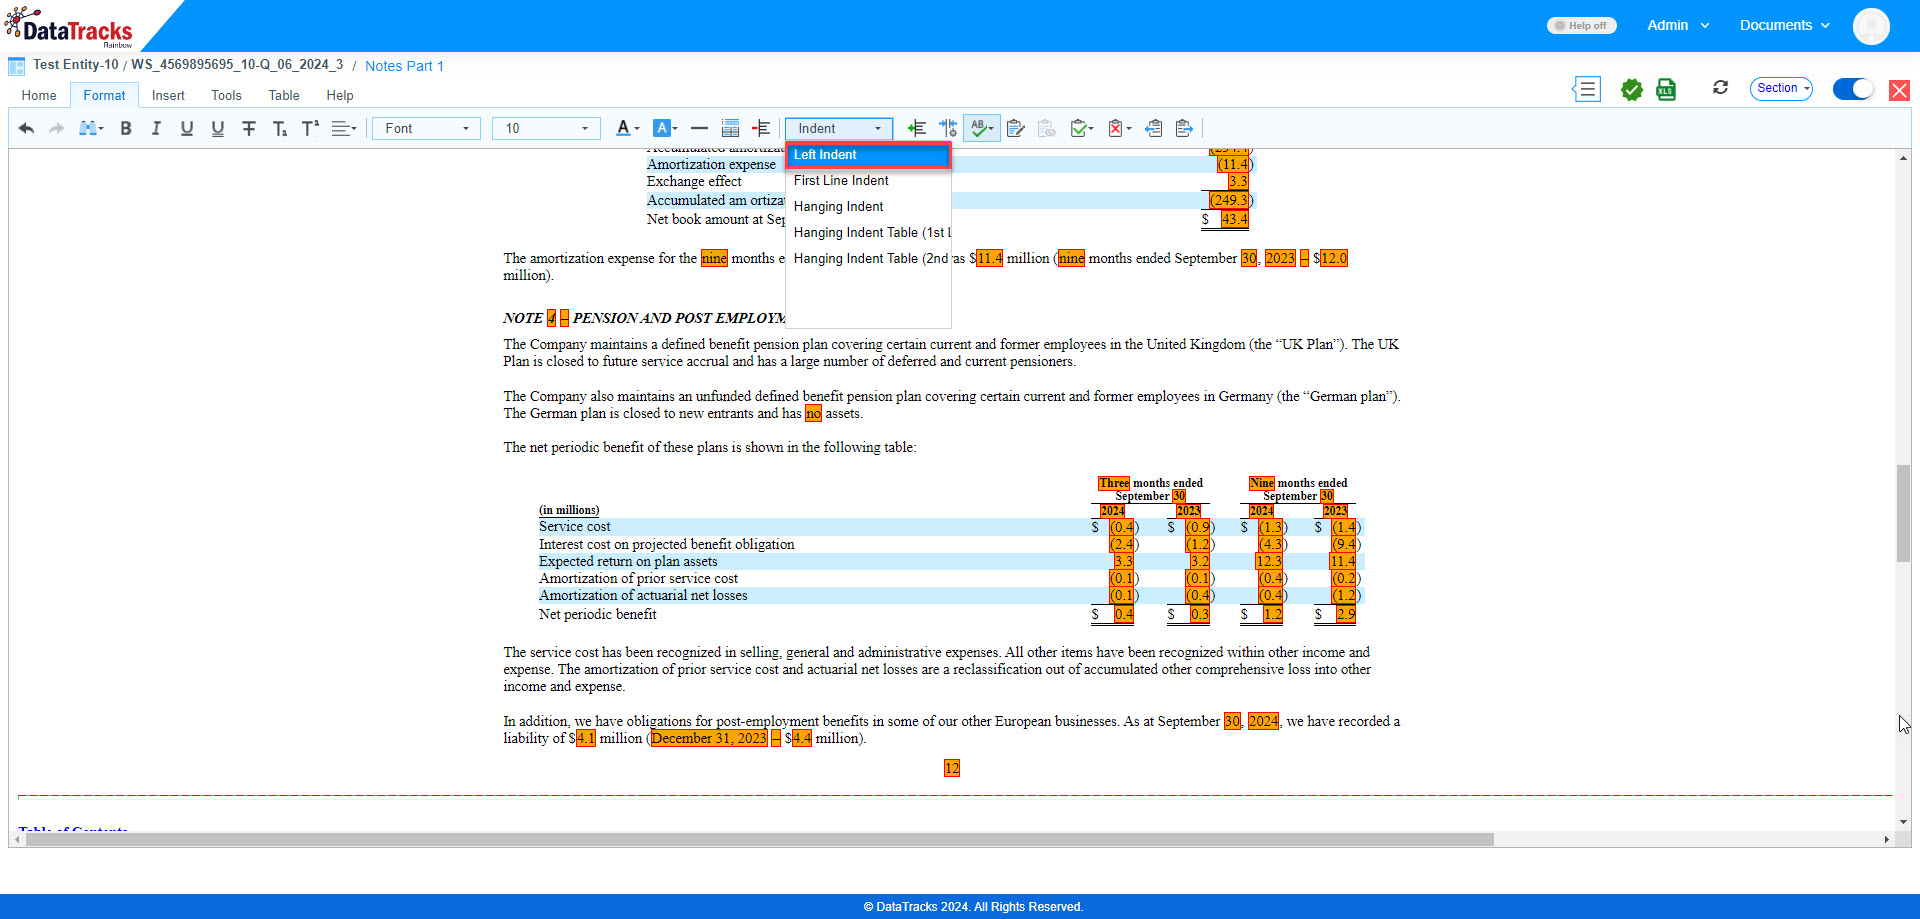Toggle italic formatting

[156, 128]
